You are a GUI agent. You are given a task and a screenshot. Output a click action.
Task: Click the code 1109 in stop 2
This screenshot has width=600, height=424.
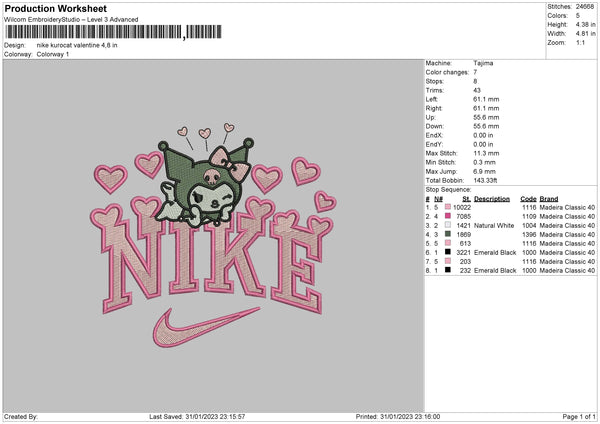point(529,216)
